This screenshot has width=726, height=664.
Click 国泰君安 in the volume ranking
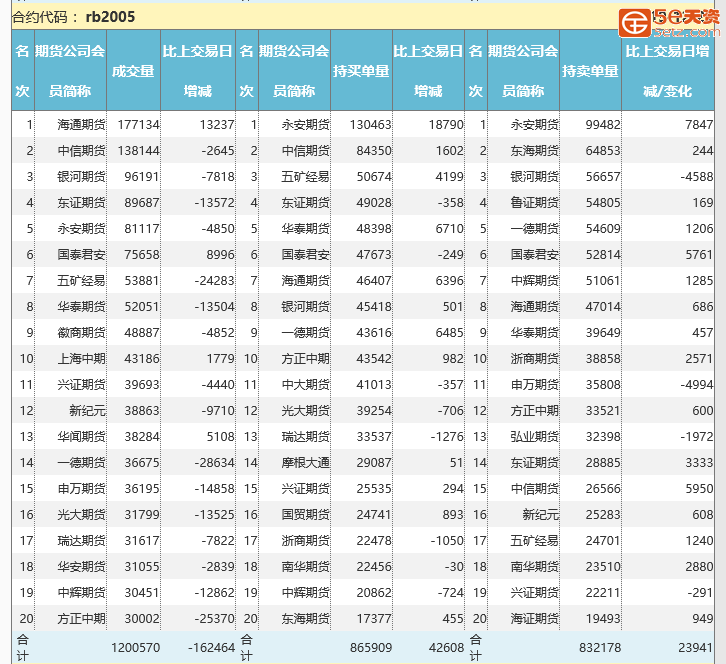(81, 254)
